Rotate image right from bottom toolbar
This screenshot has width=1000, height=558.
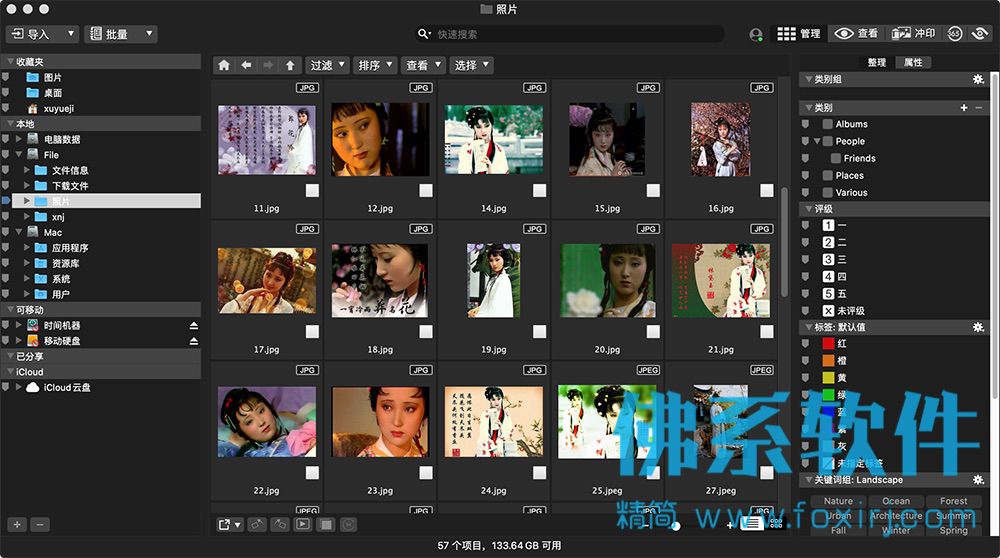(280, 525)
